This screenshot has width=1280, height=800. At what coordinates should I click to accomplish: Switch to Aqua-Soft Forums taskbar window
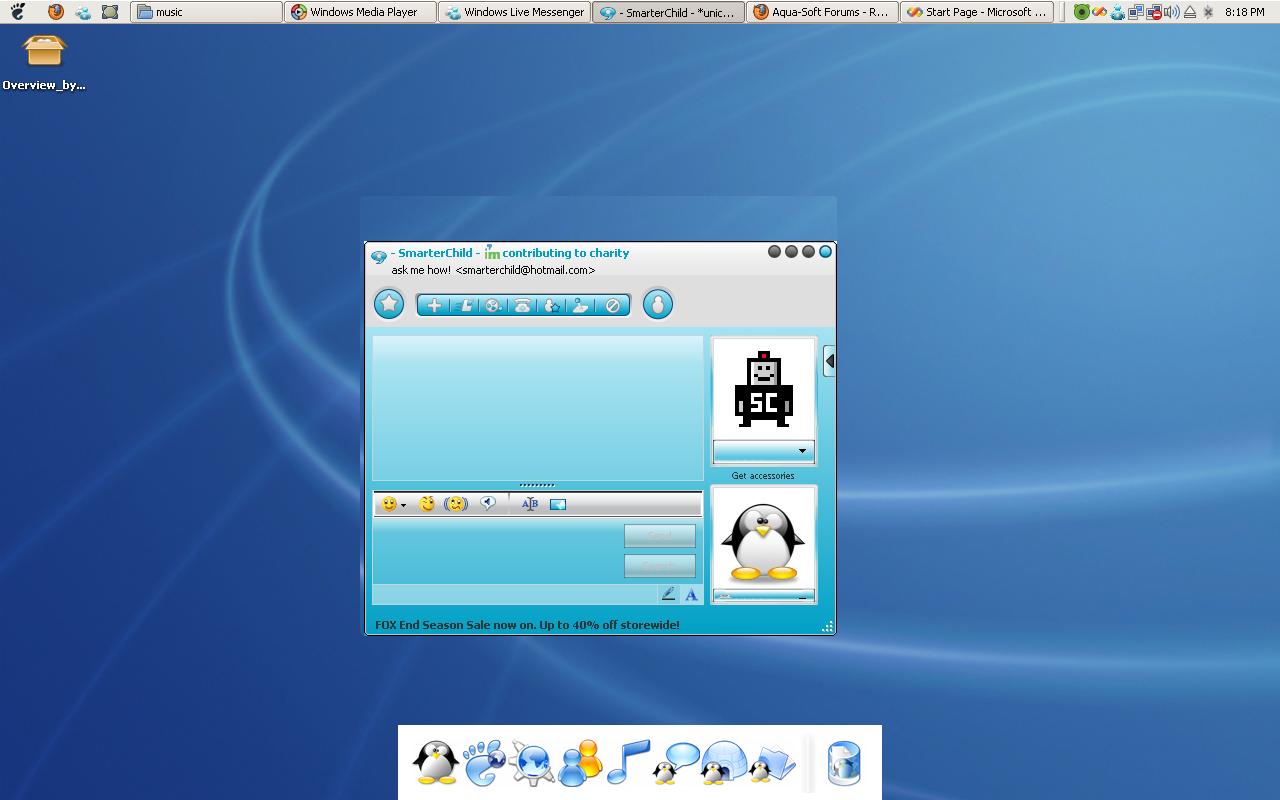(x=822, y=12)
